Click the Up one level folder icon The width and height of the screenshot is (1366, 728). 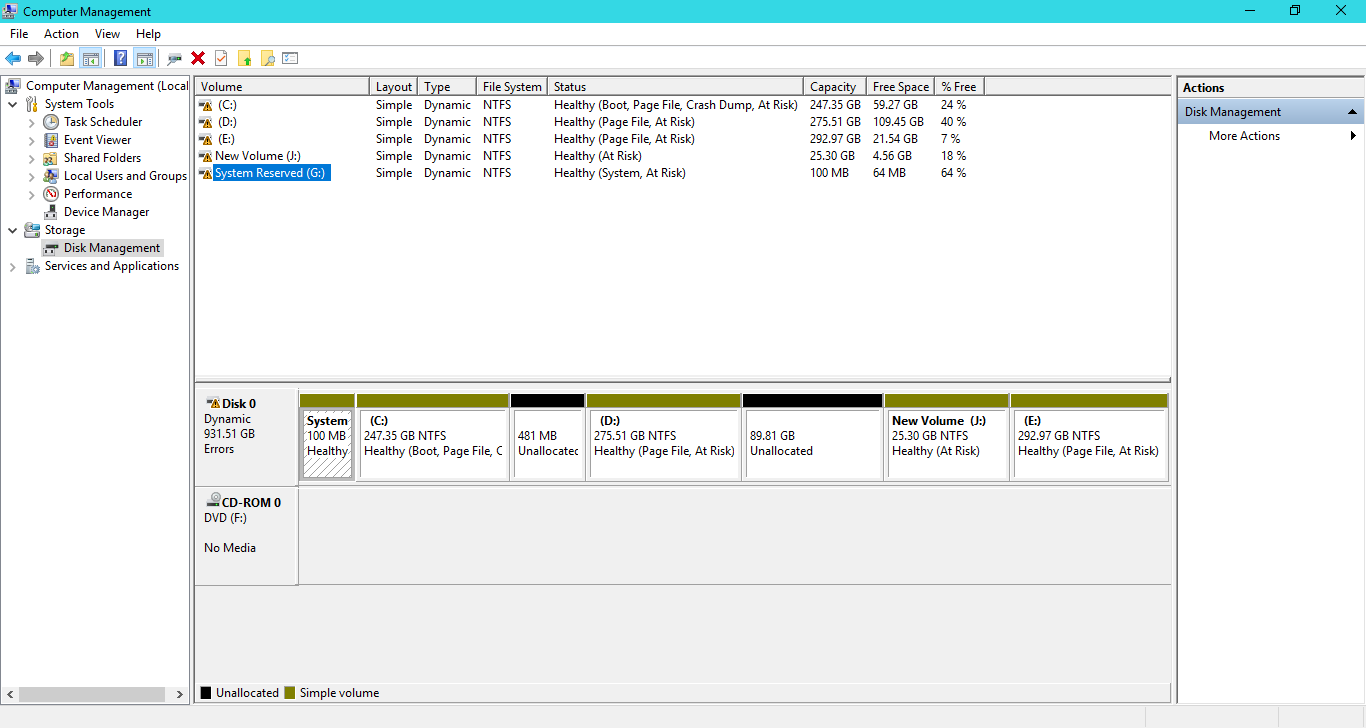coord(66,57)
